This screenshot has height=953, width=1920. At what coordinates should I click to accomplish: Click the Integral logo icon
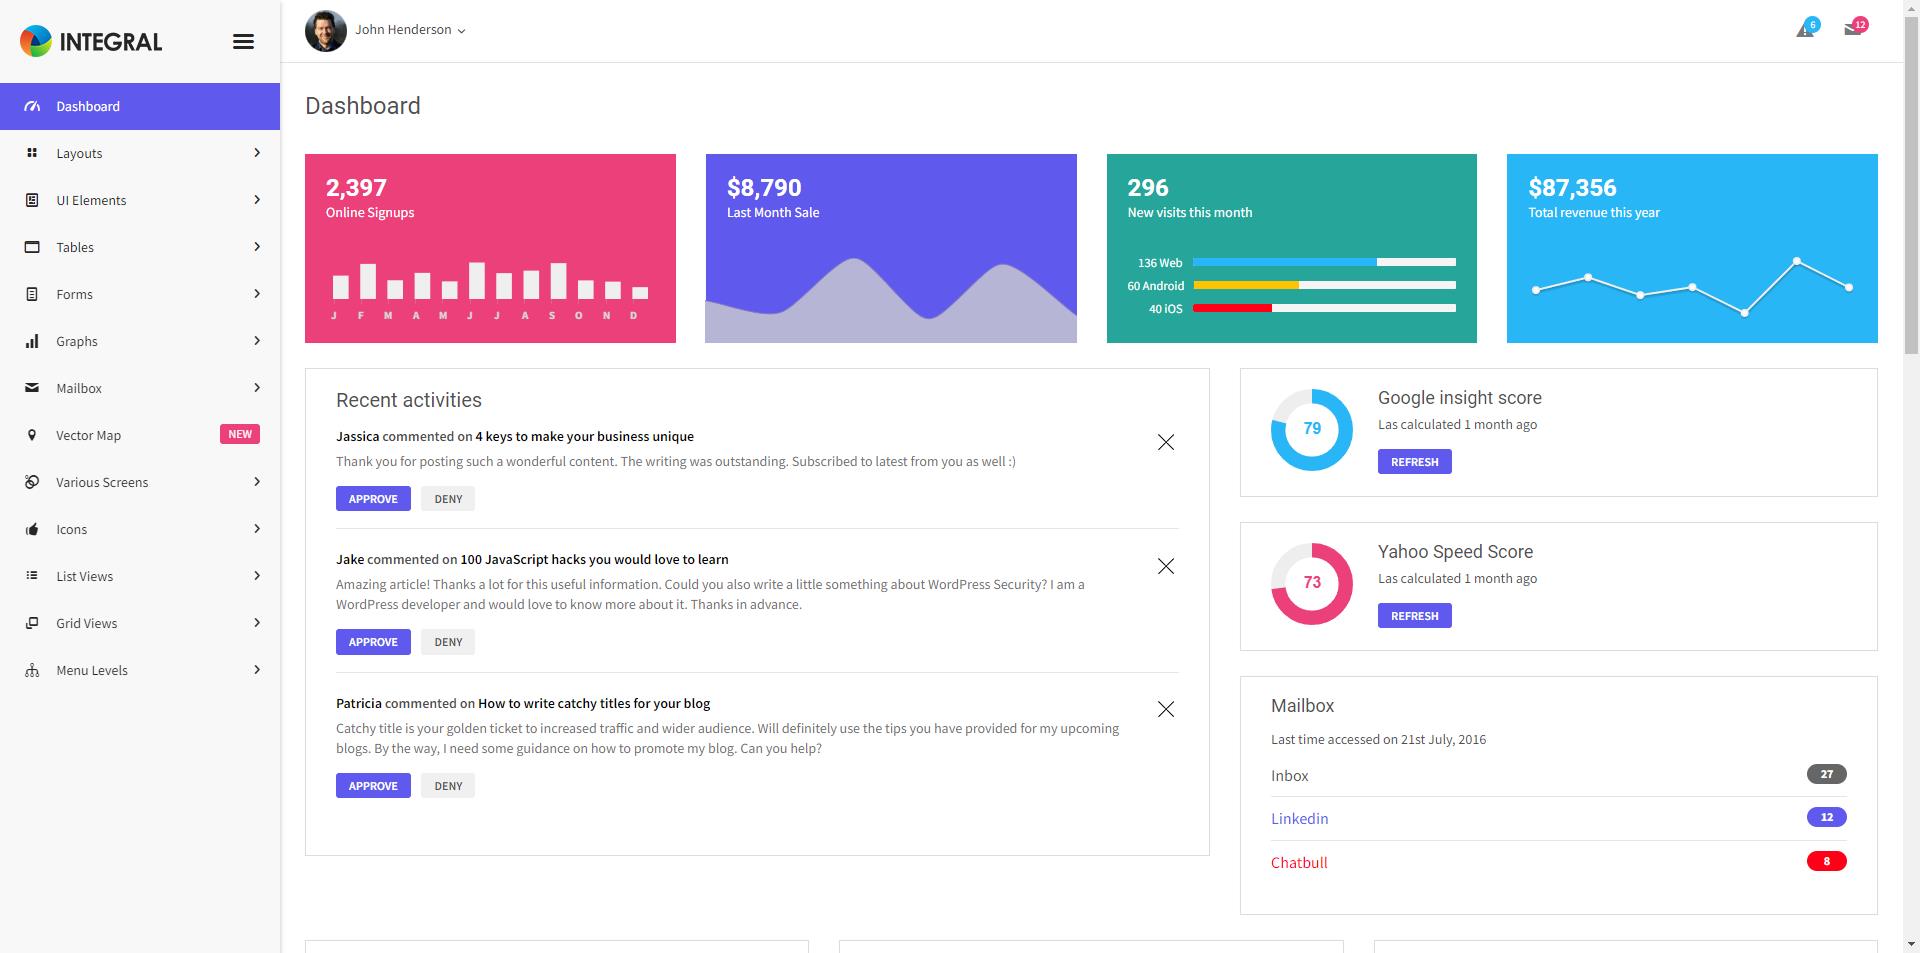tap(35, 41)
